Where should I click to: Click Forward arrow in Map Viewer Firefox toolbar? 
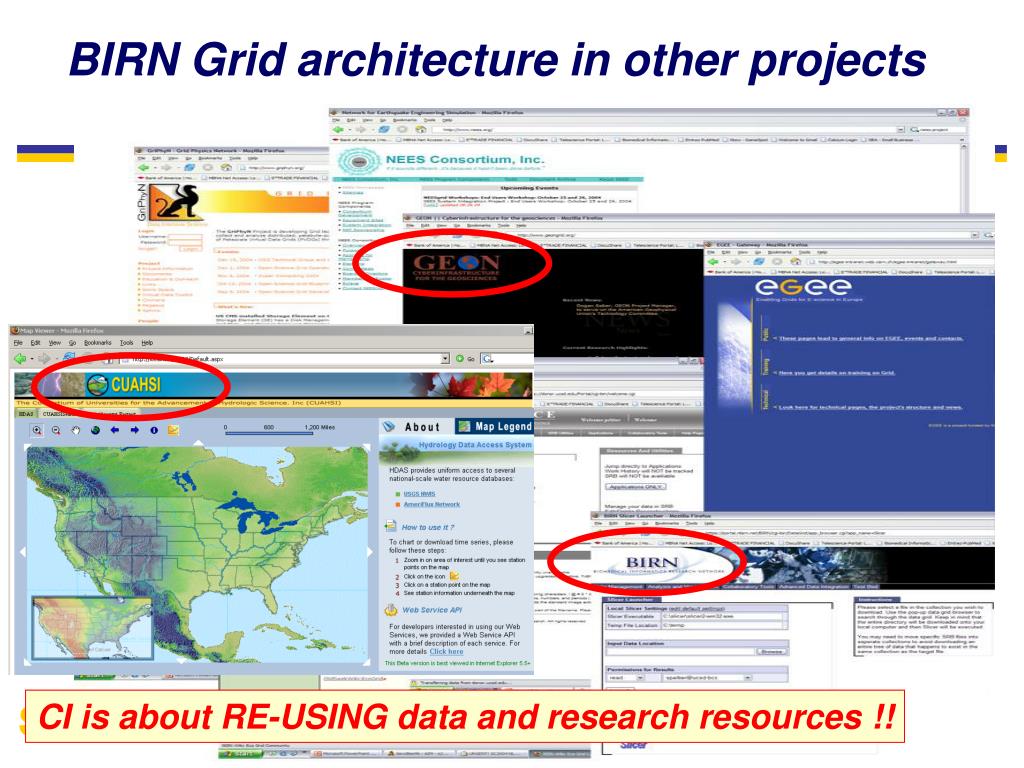pyautogui.click(x=44, y=359)
